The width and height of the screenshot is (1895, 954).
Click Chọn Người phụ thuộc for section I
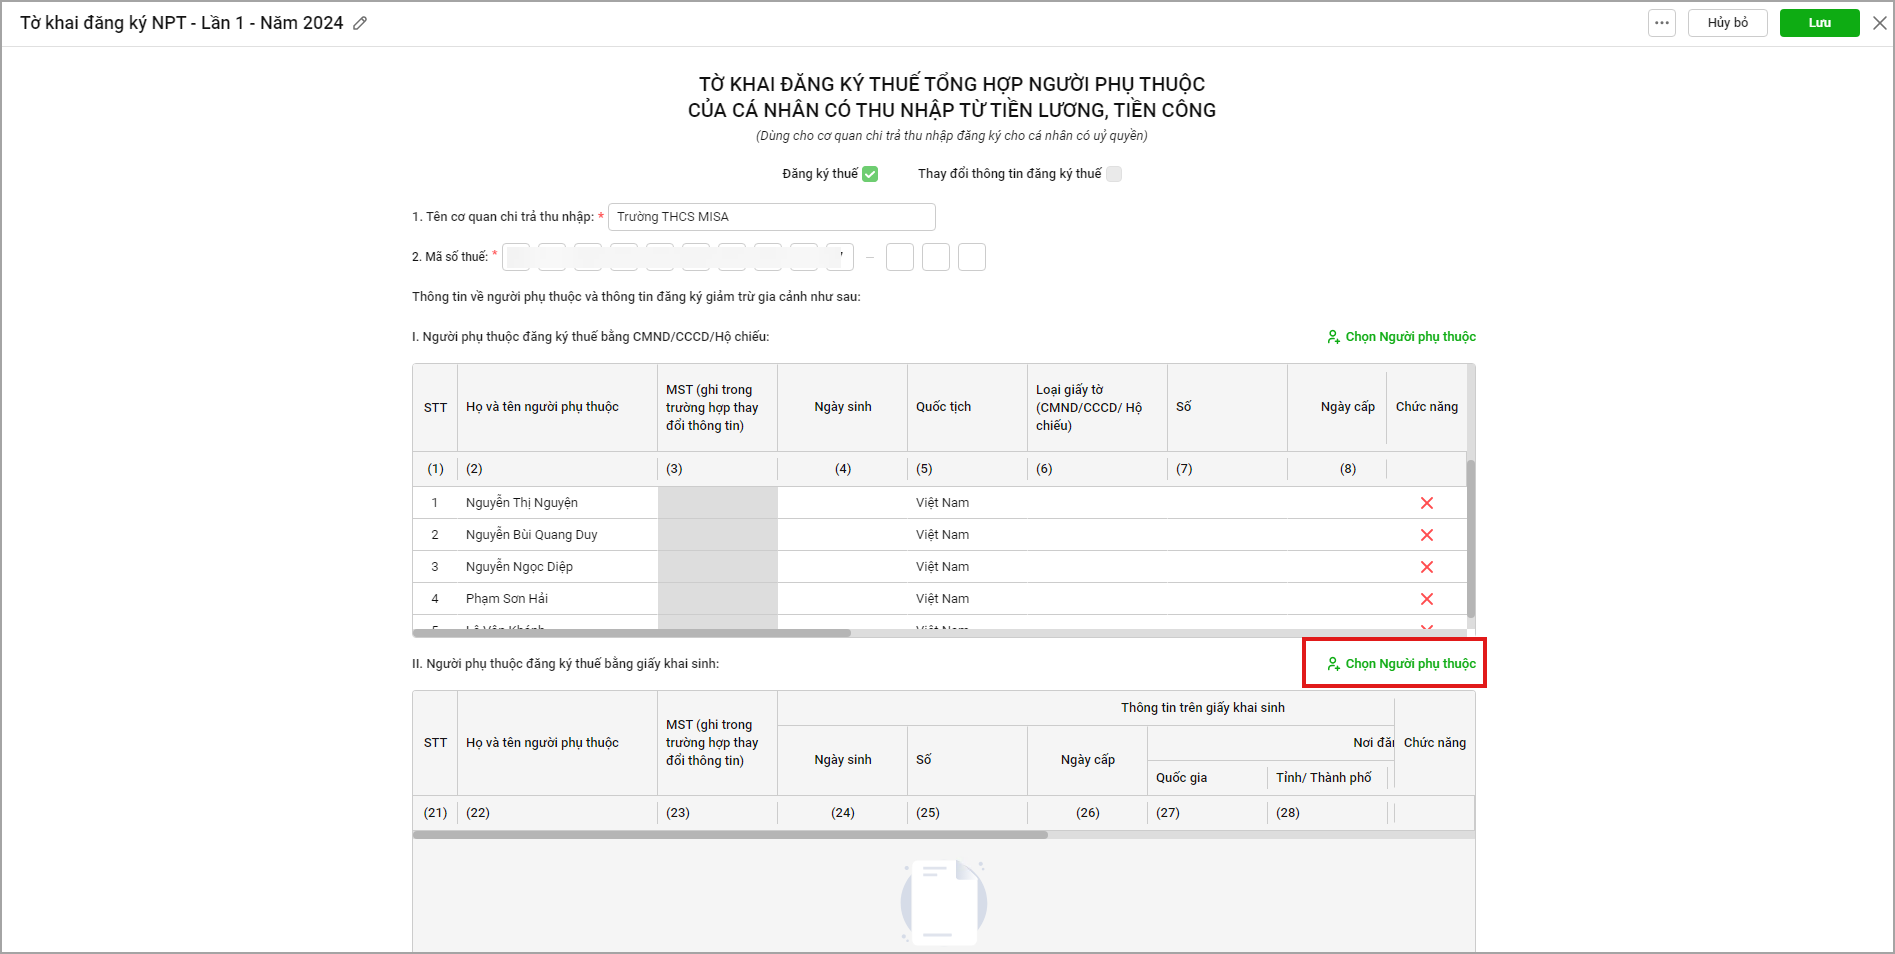(1401, 337)
